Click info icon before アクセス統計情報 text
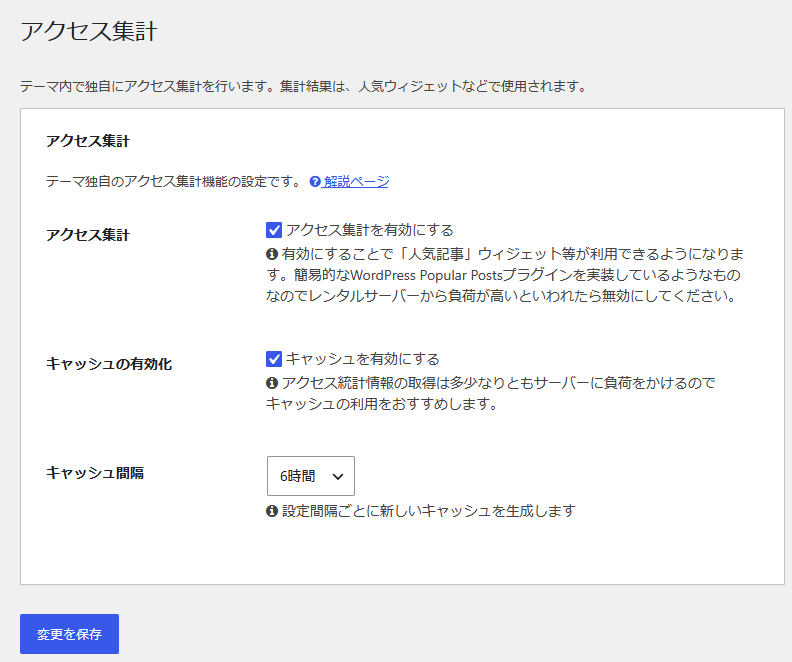792x662 pixels. 272,383
